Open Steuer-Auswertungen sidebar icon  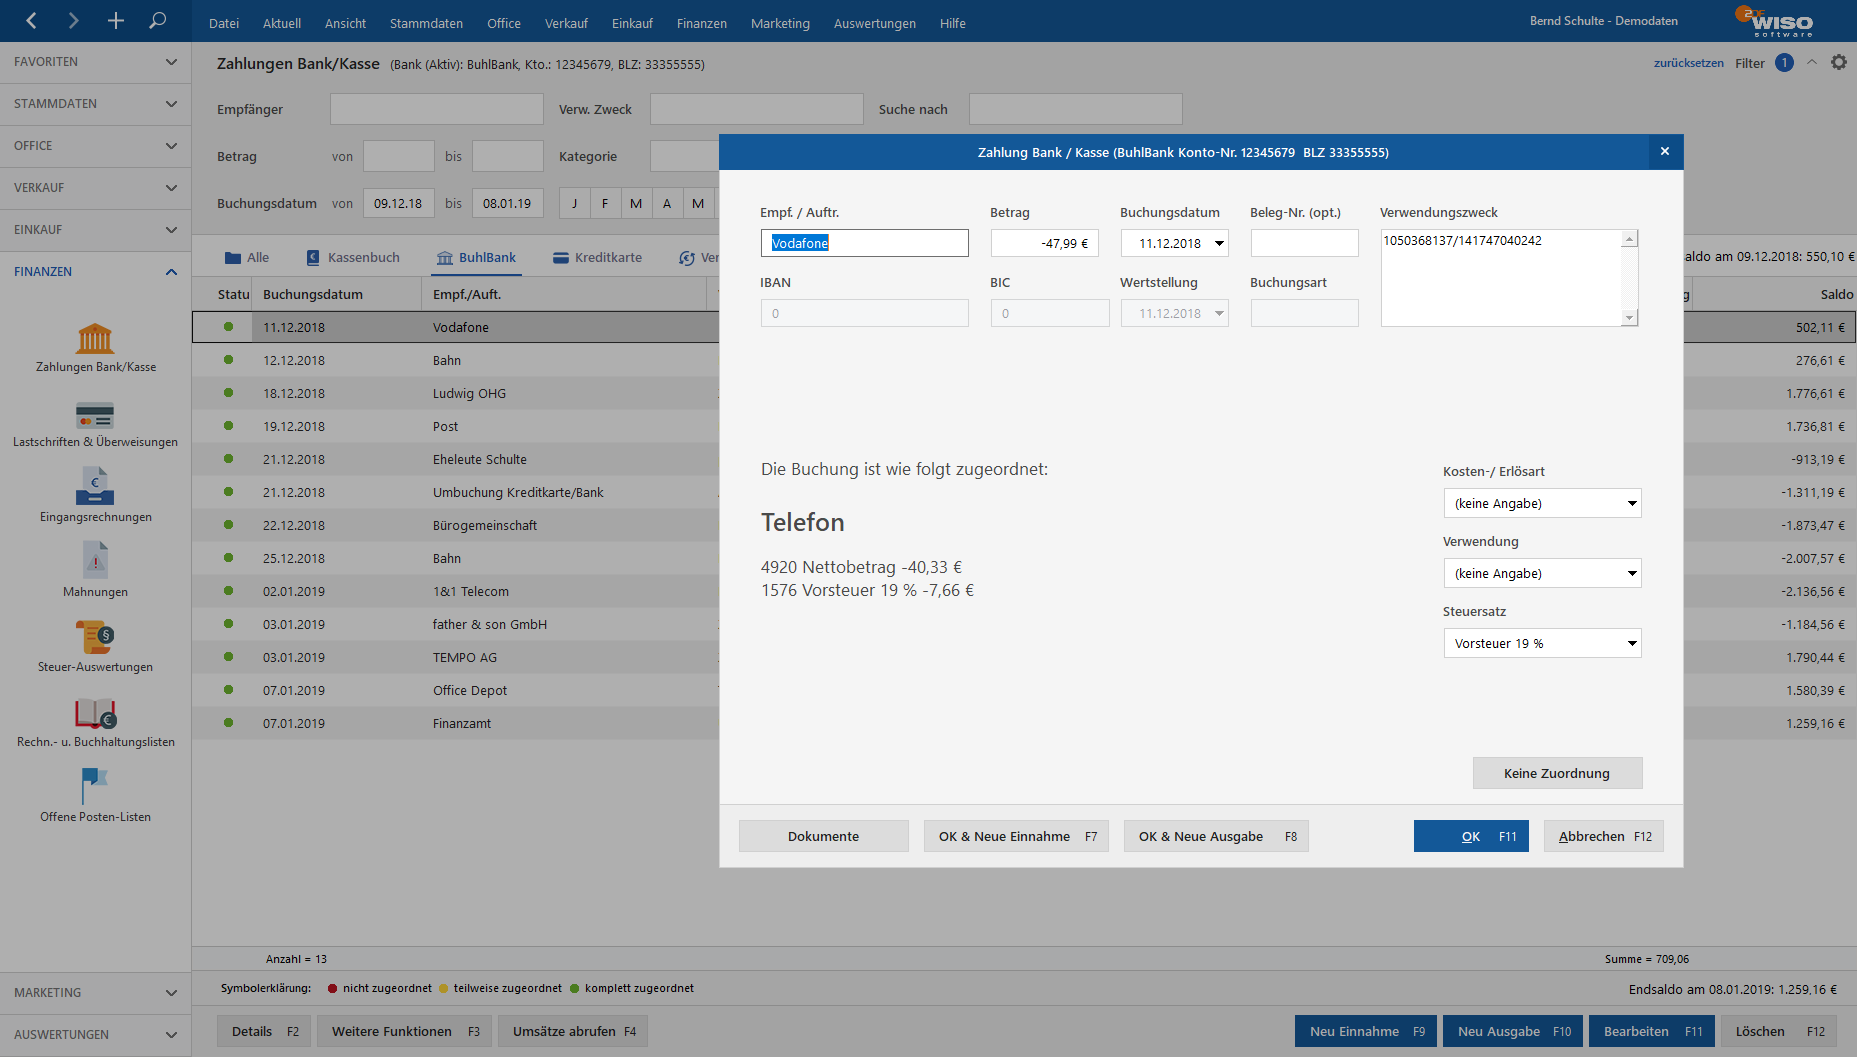(x=95, y=638)
